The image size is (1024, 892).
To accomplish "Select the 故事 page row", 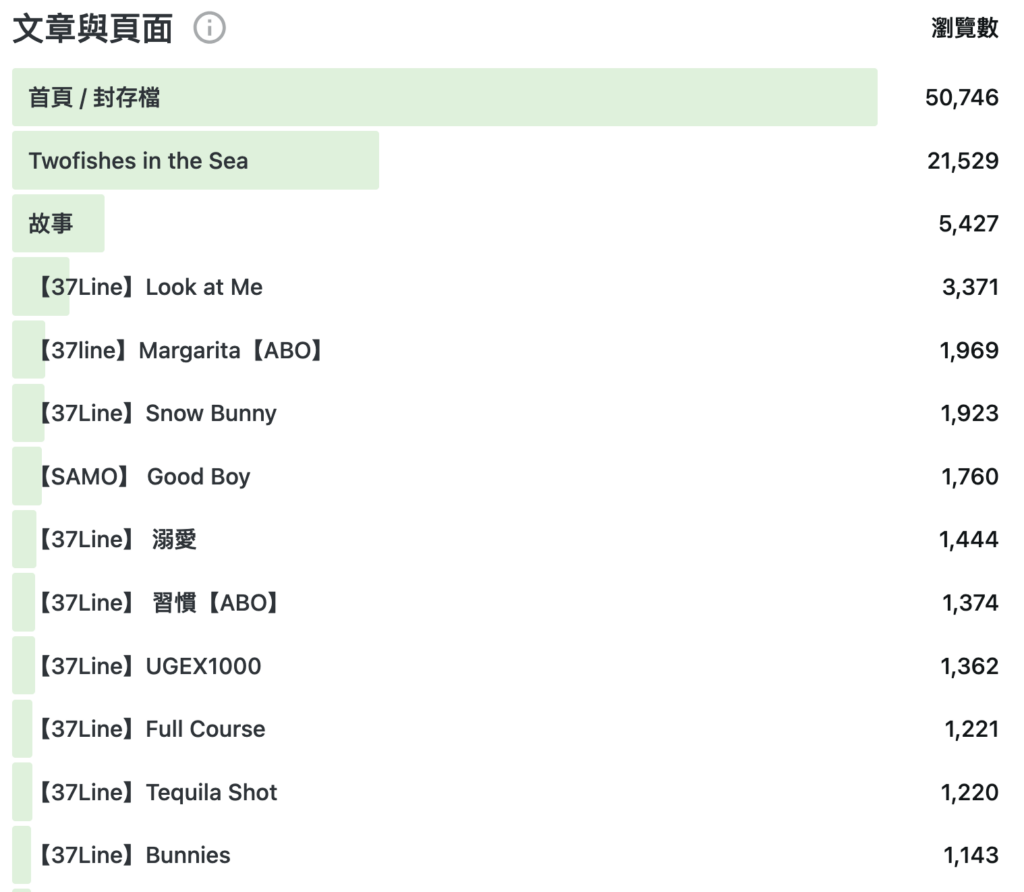I will (x=505, y=223).
